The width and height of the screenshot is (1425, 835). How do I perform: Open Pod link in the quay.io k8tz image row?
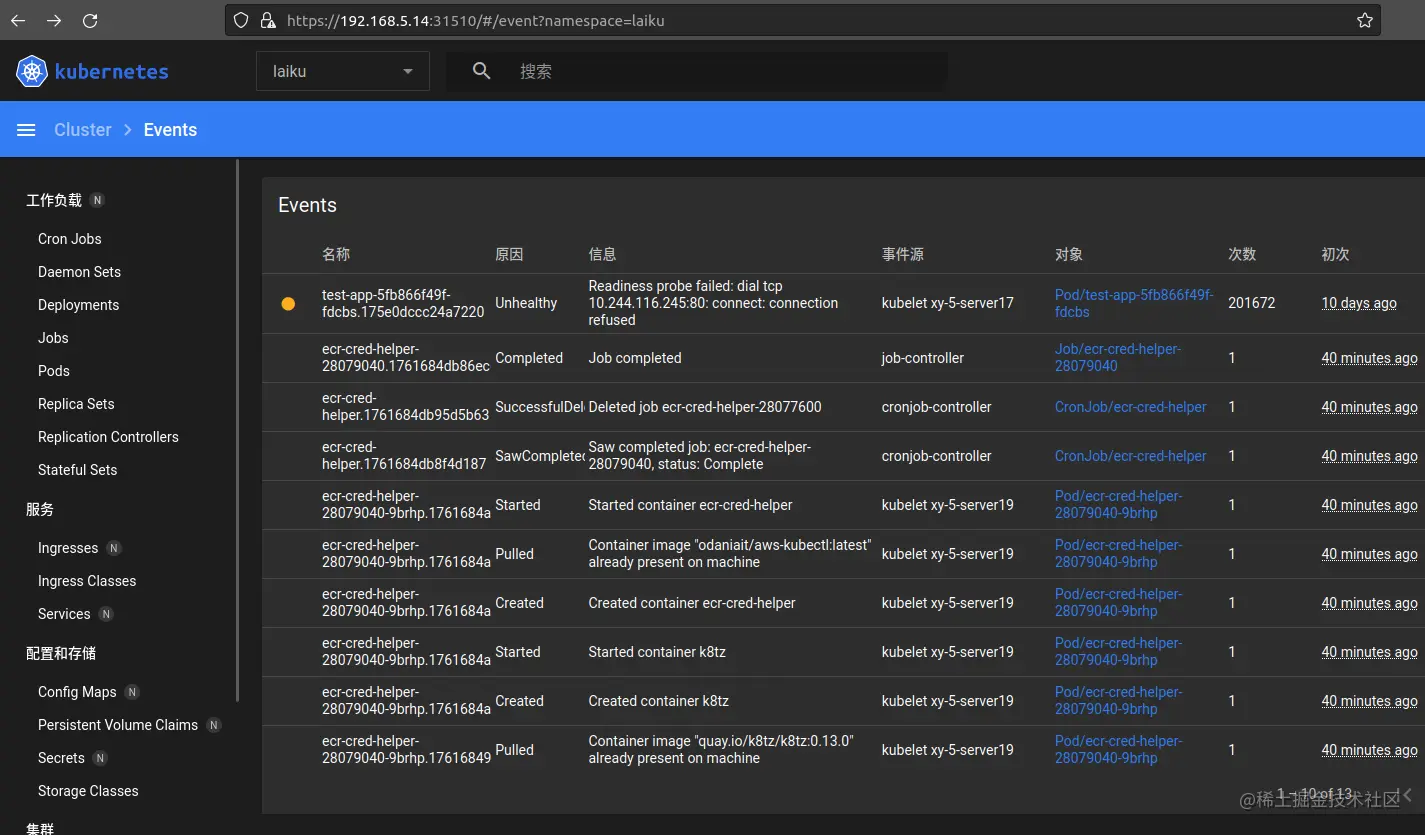(x=1118, y=749)
